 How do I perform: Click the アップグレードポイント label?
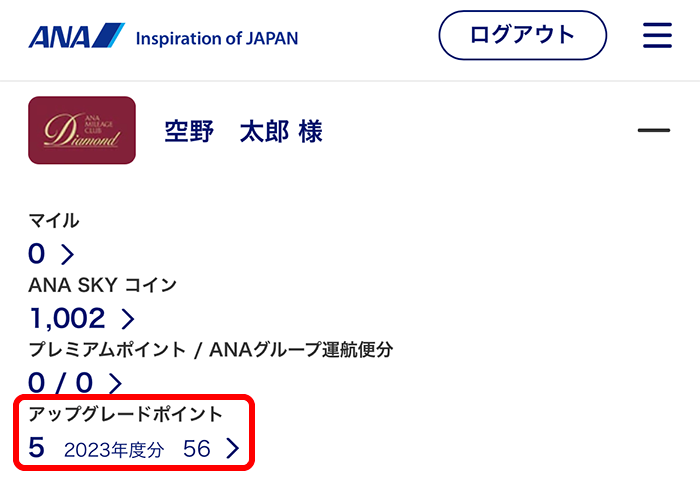pyautogui.click(x=125, y=414)
